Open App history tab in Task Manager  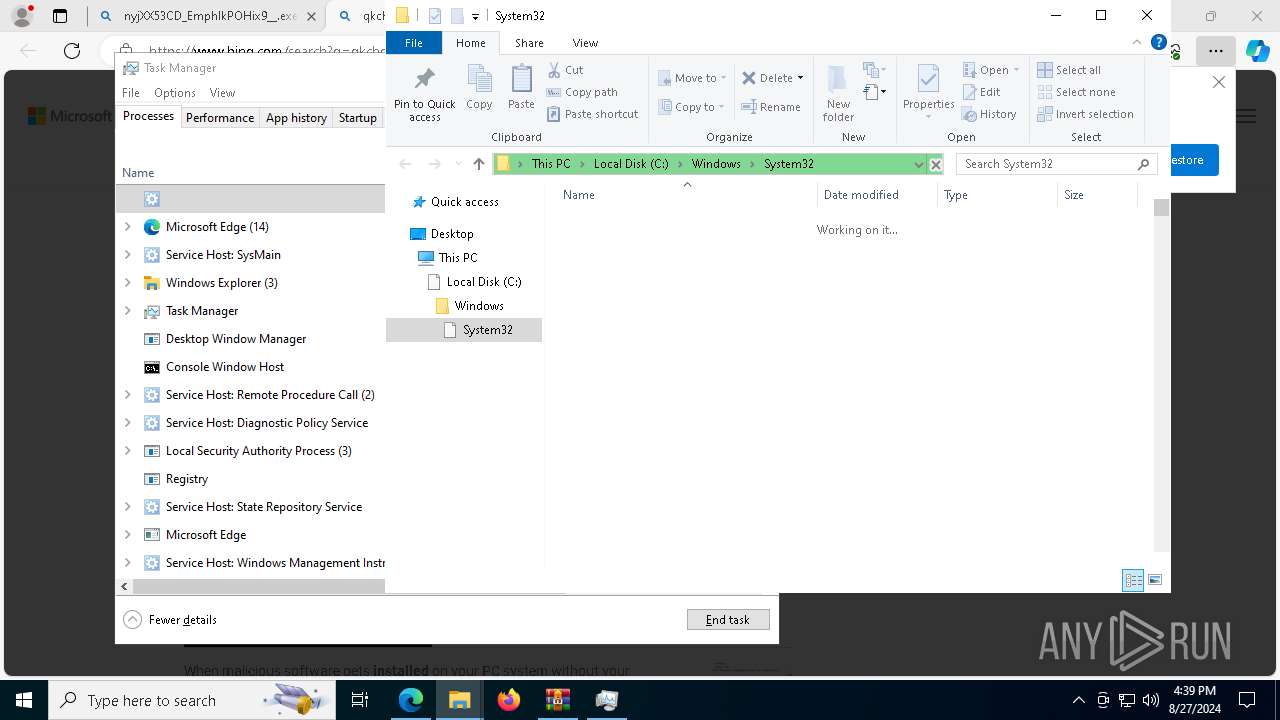[296, 117]
